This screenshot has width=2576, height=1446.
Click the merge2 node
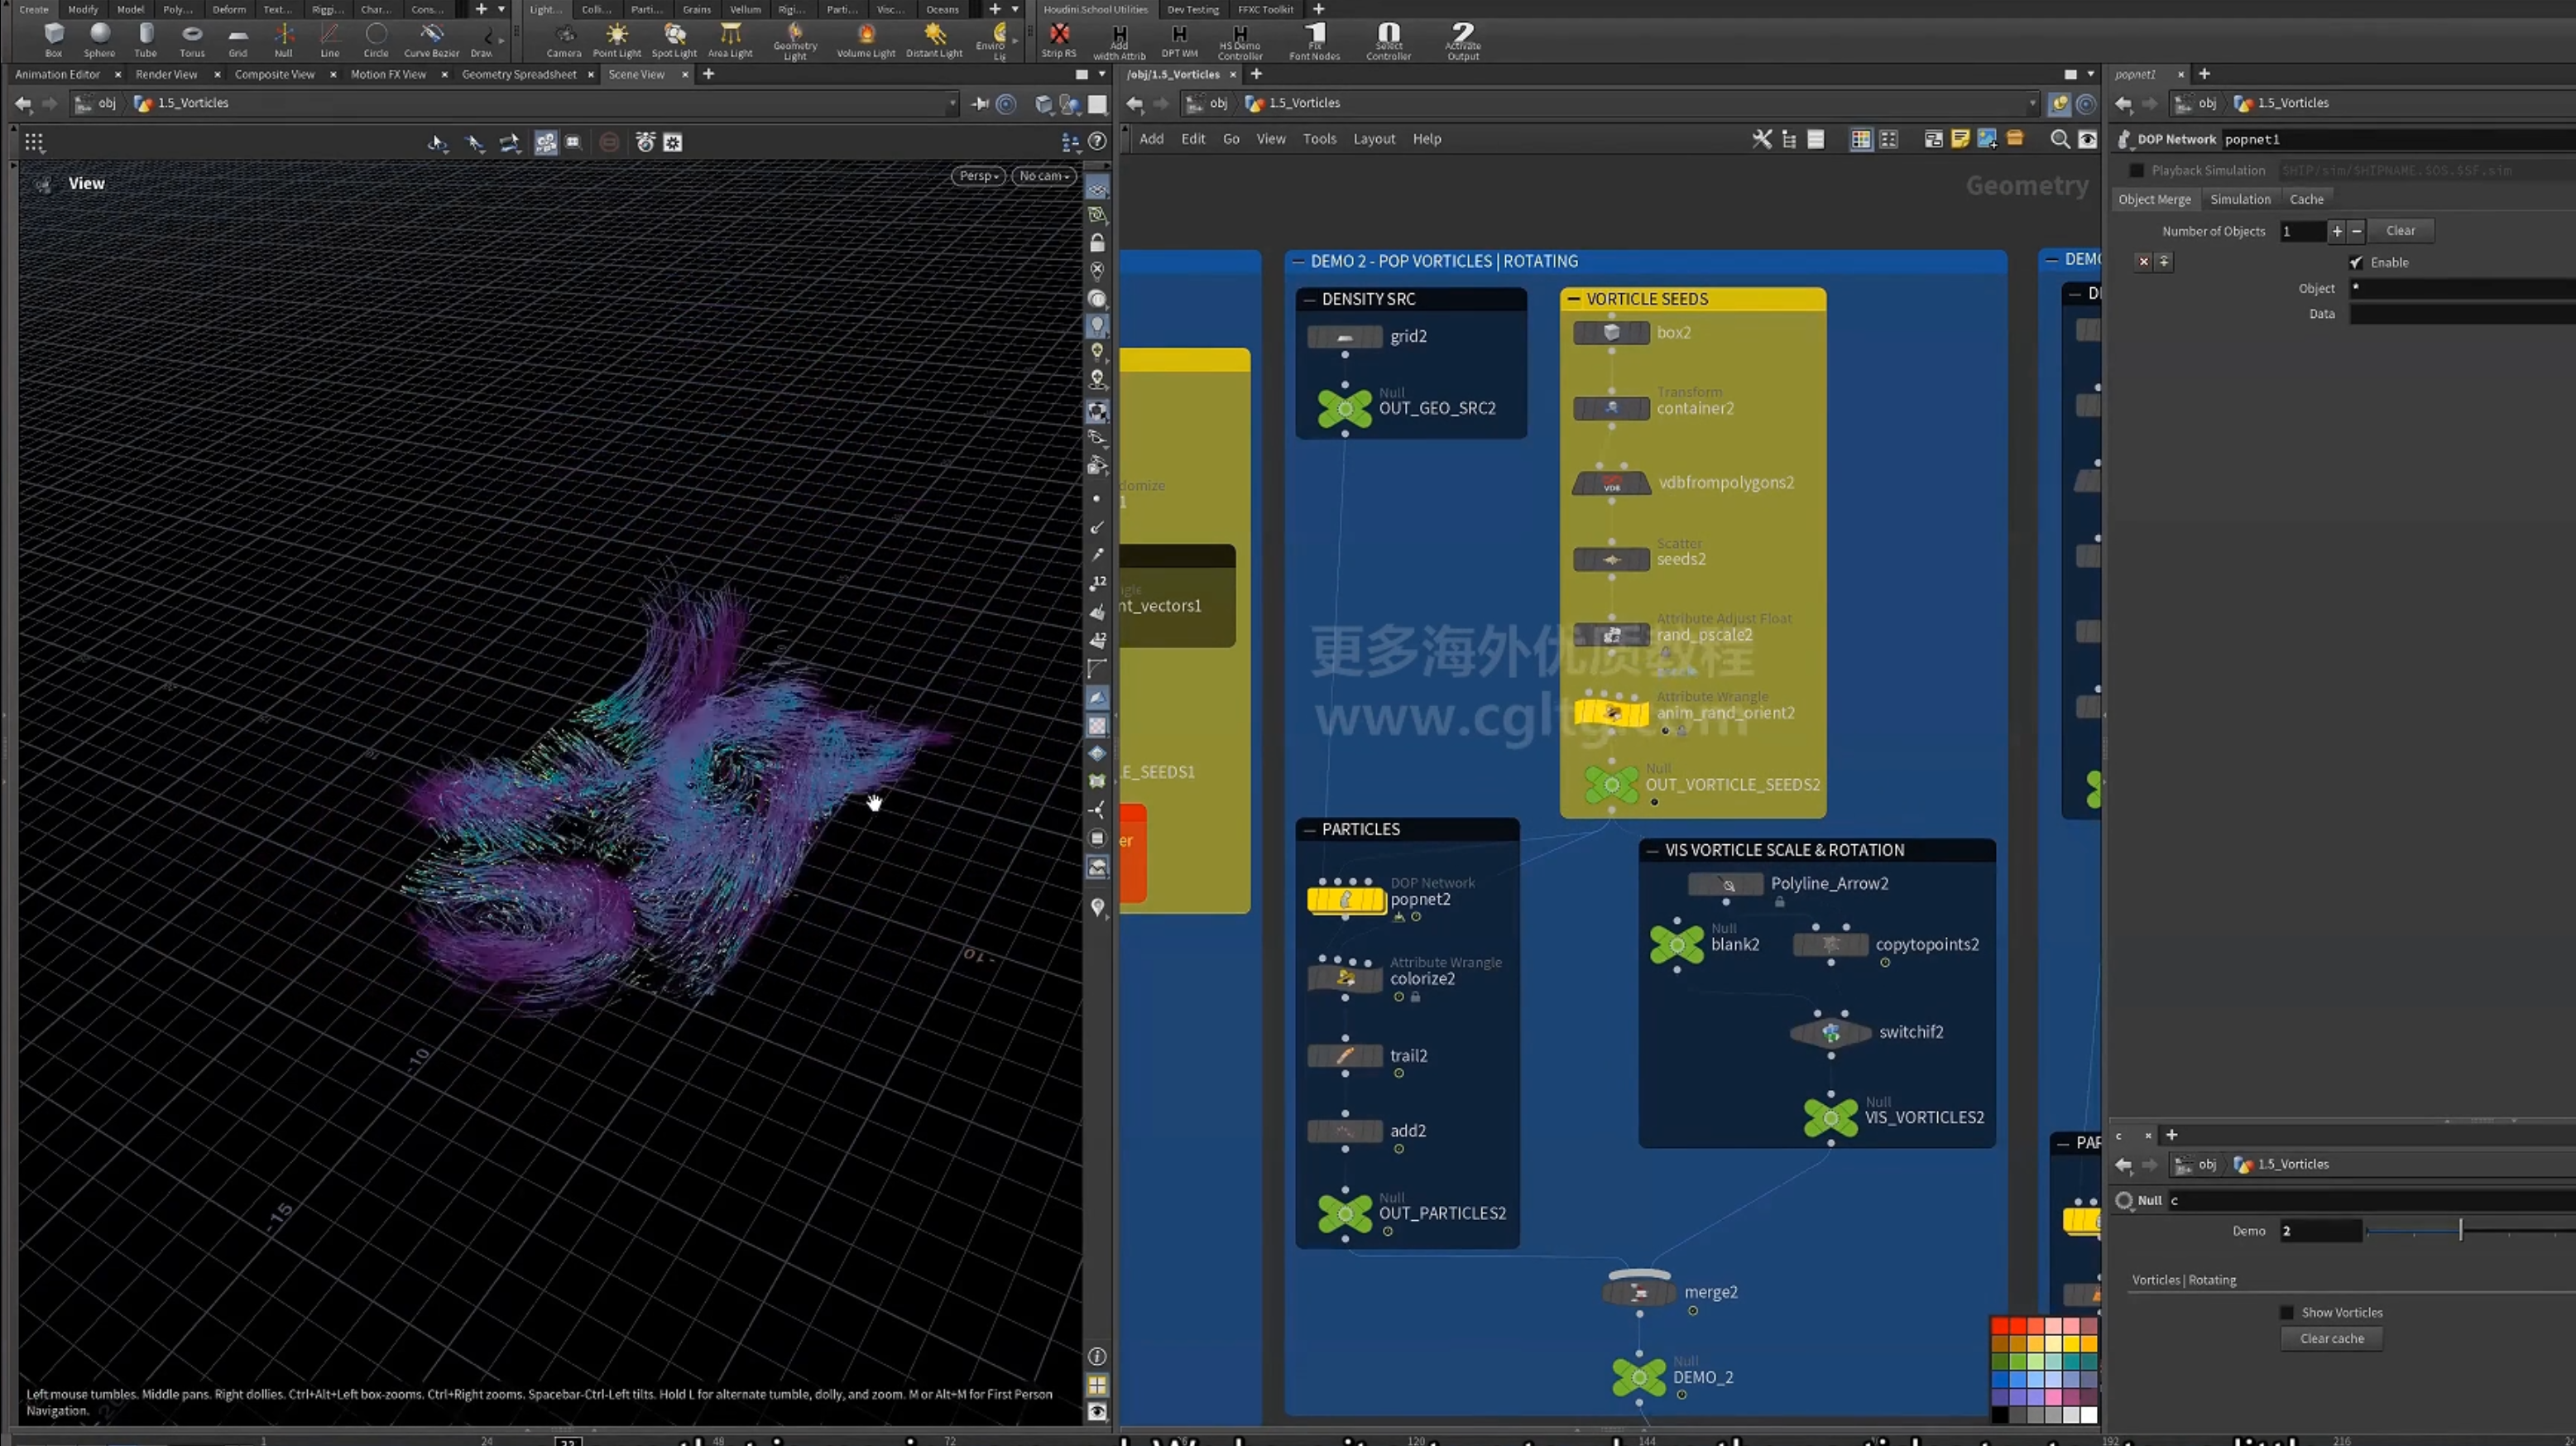1639,1291
